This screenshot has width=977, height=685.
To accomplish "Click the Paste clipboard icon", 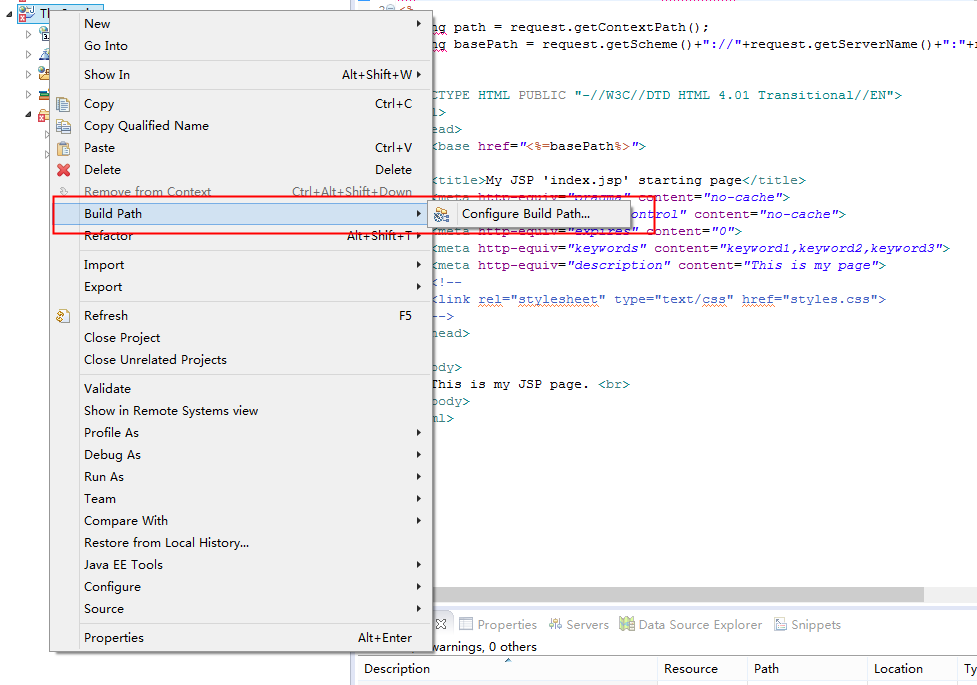I will pos(64,147).
